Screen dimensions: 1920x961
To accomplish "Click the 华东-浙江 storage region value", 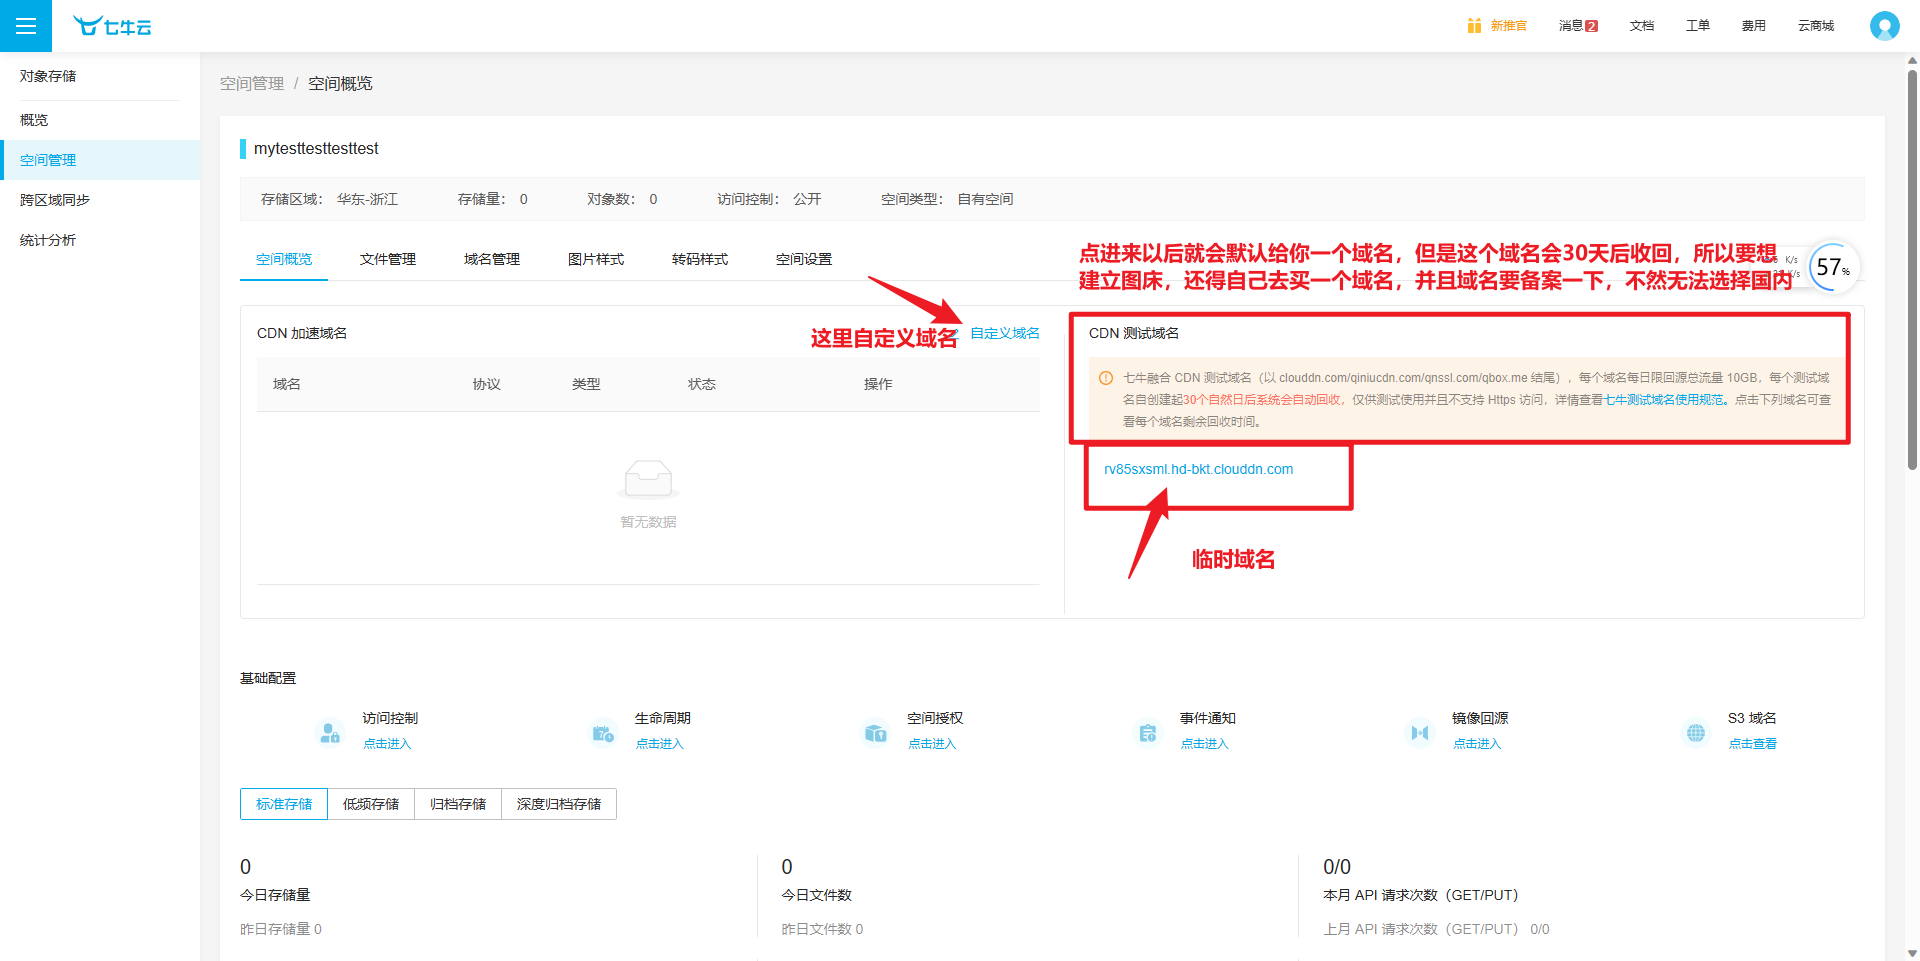I will [x=367, y=199].
